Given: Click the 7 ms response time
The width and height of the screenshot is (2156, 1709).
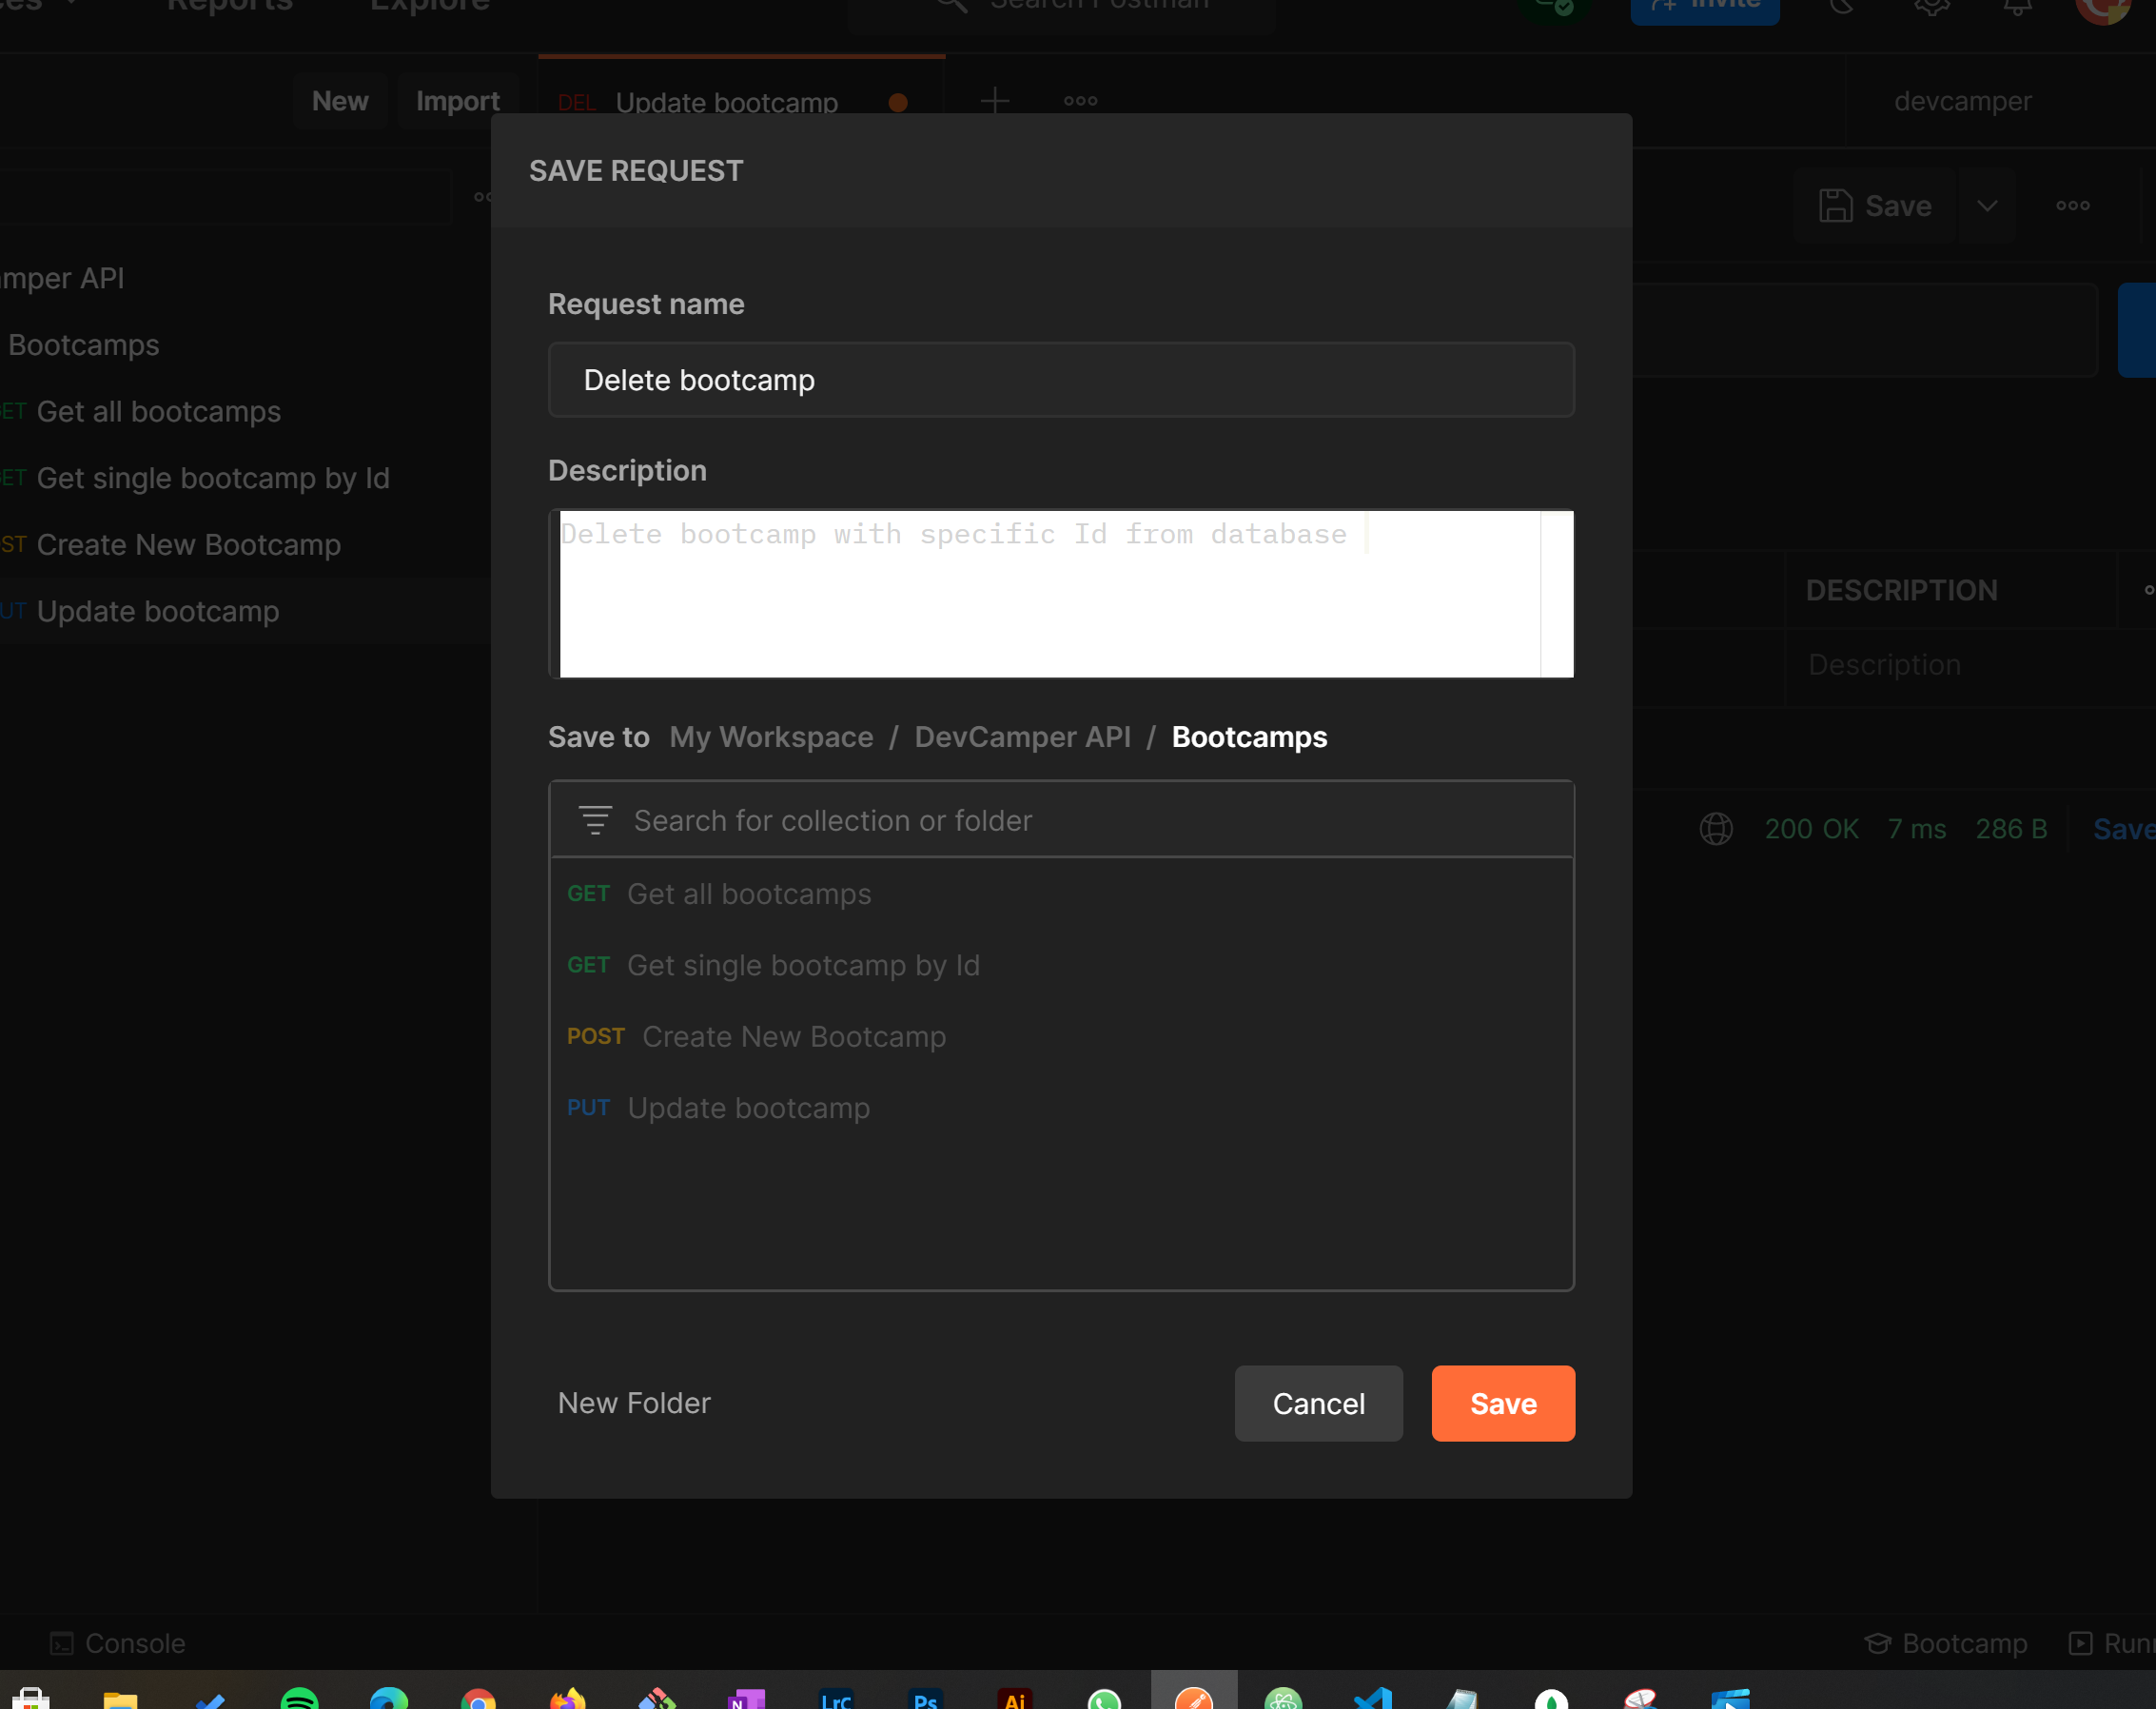Looking at the screenshot, I should click(1916, 829).
